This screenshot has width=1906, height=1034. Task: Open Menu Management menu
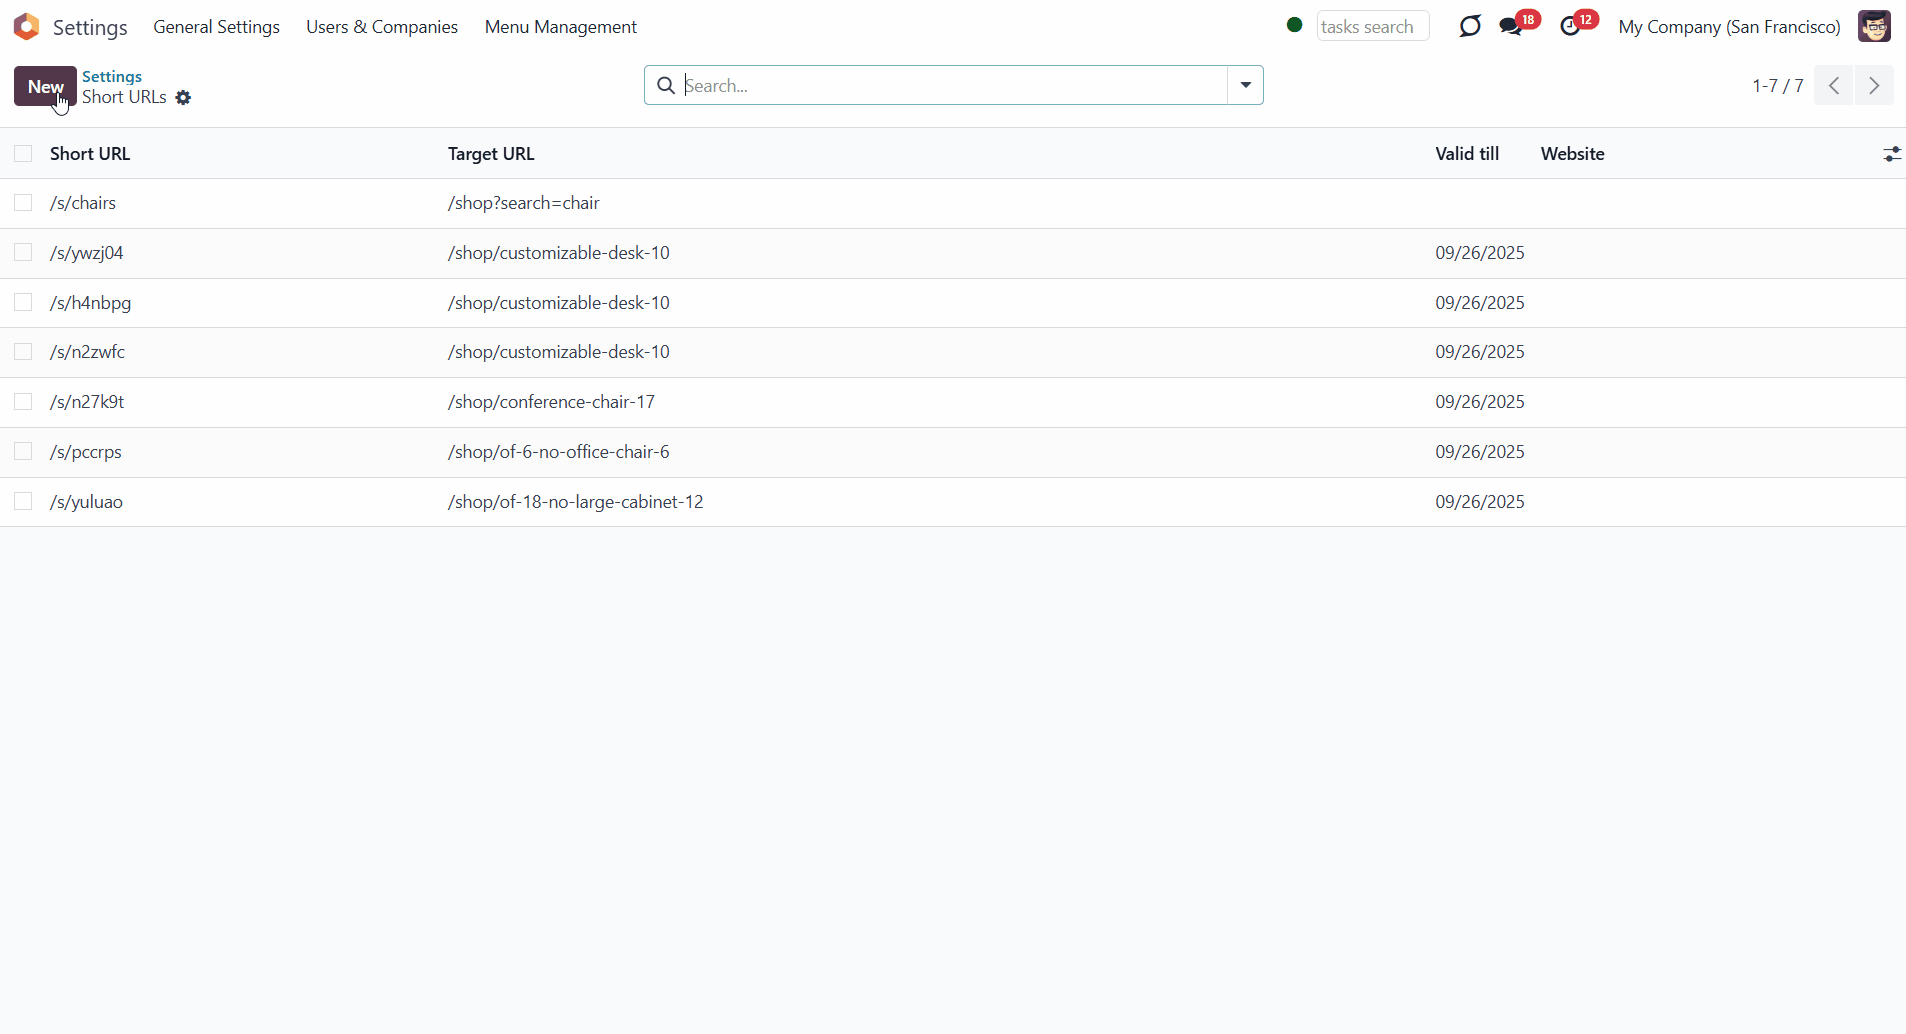click(x=561, y=27)
